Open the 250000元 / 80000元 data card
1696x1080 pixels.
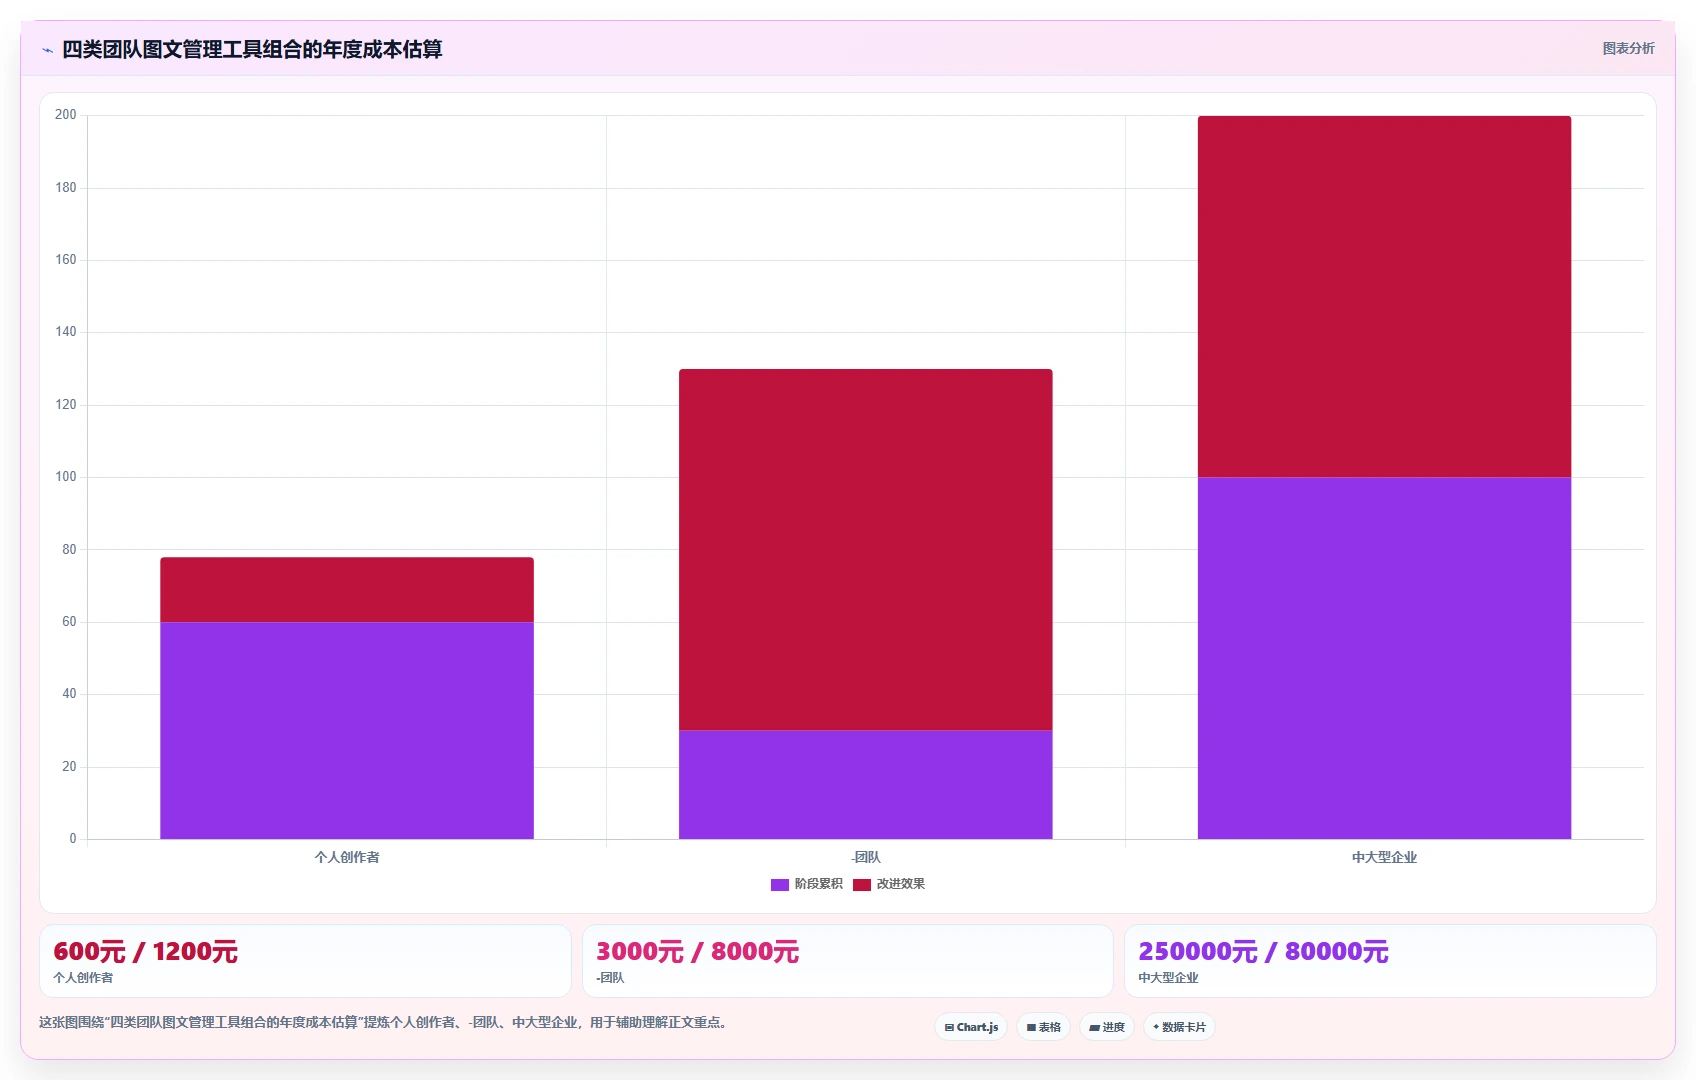[1390, 961]
